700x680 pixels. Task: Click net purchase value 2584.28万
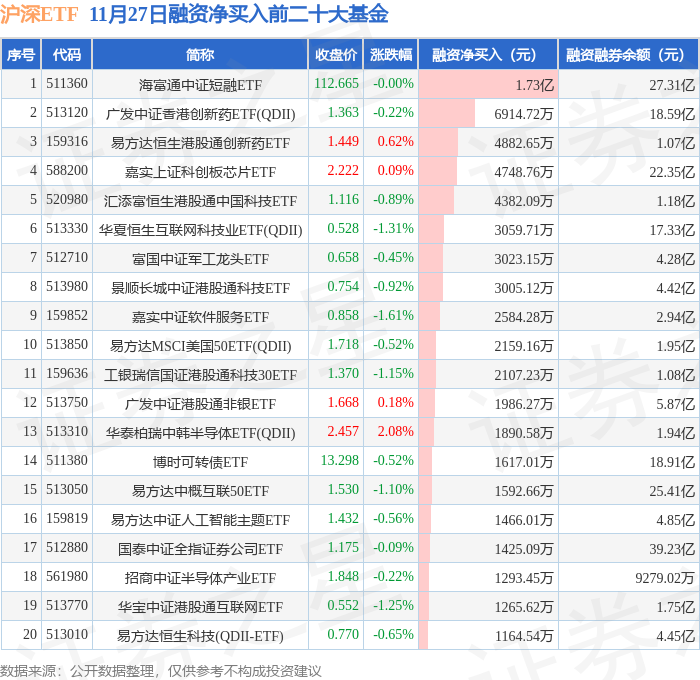[524, 317]
